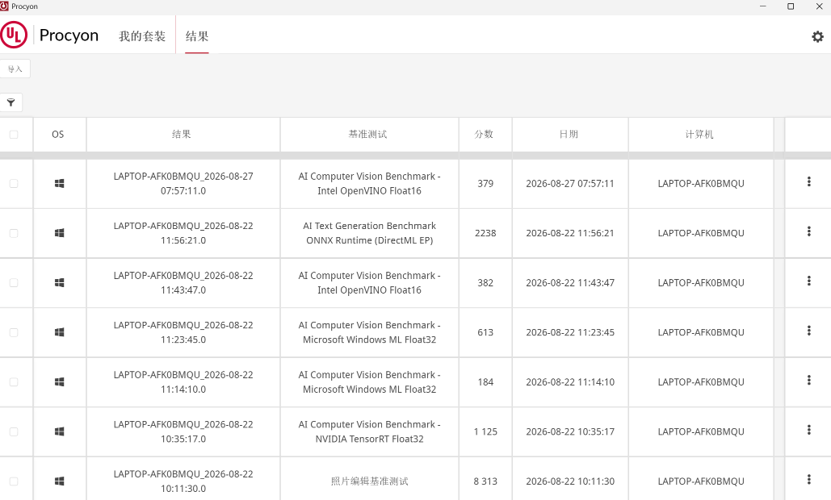Click the score value 1 125
Viewport: 831px width, 500px height.
[485, 432]
